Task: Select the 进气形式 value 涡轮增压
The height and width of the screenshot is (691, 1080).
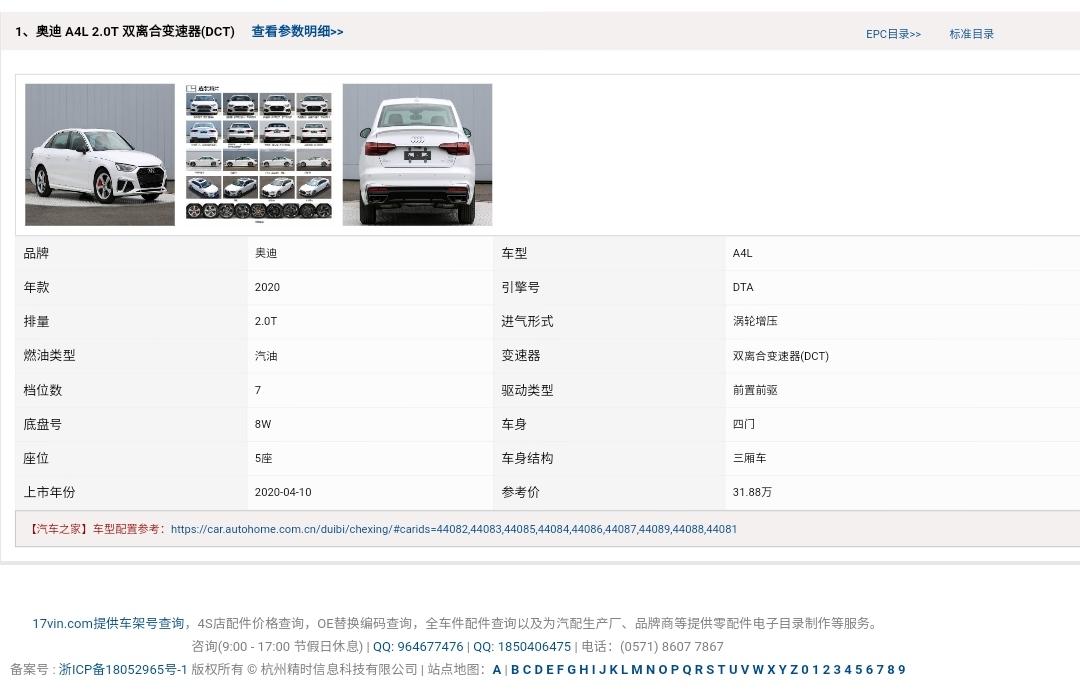Action: (755, 321)
